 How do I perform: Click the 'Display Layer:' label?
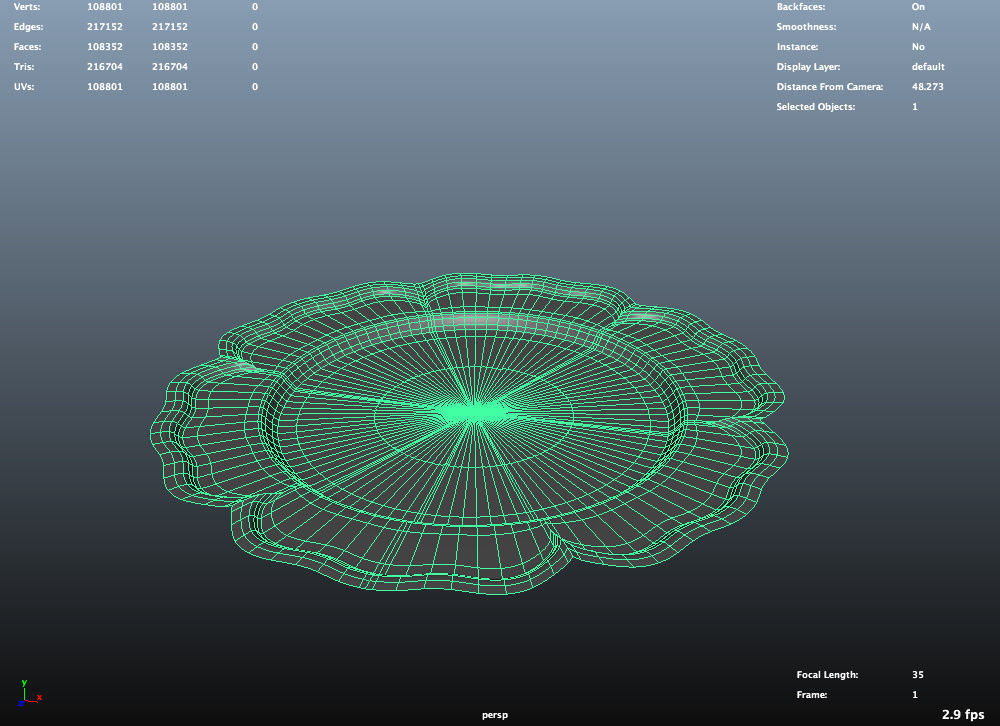point(808,66)
